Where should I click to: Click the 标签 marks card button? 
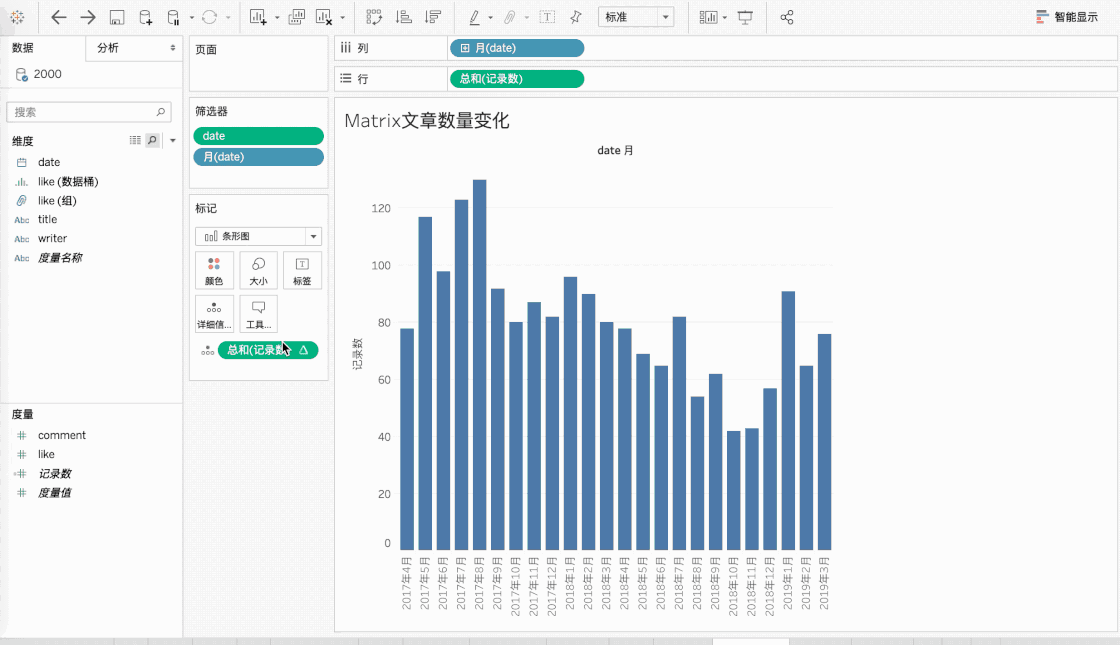(302, 271)
